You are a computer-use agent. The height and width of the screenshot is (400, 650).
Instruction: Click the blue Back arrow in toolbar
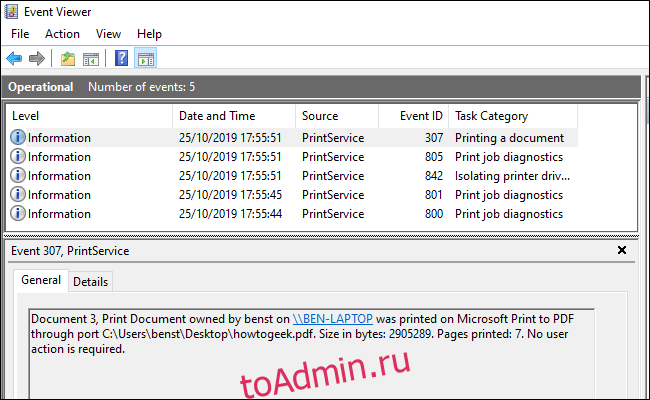tap(14, 59)
